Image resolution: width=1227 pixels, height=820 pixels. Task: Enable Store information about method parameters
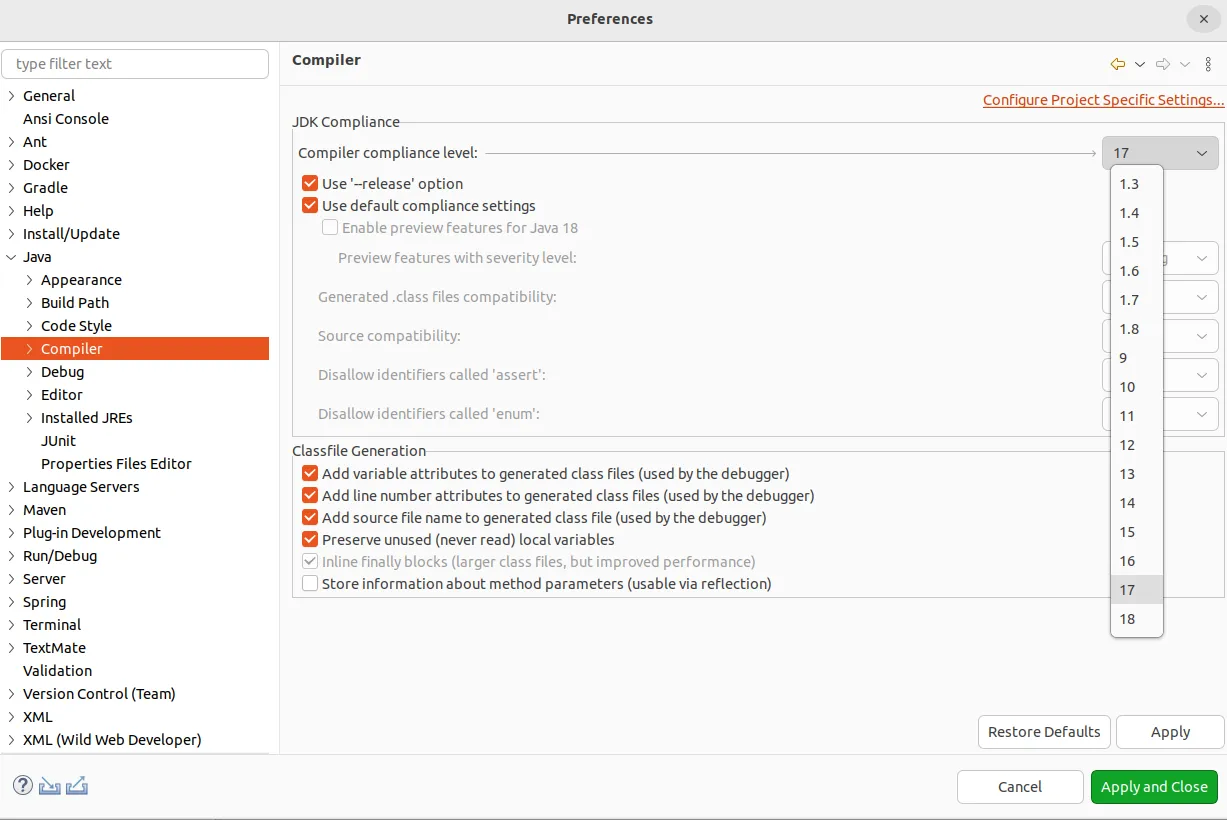(x=310, y=584)
